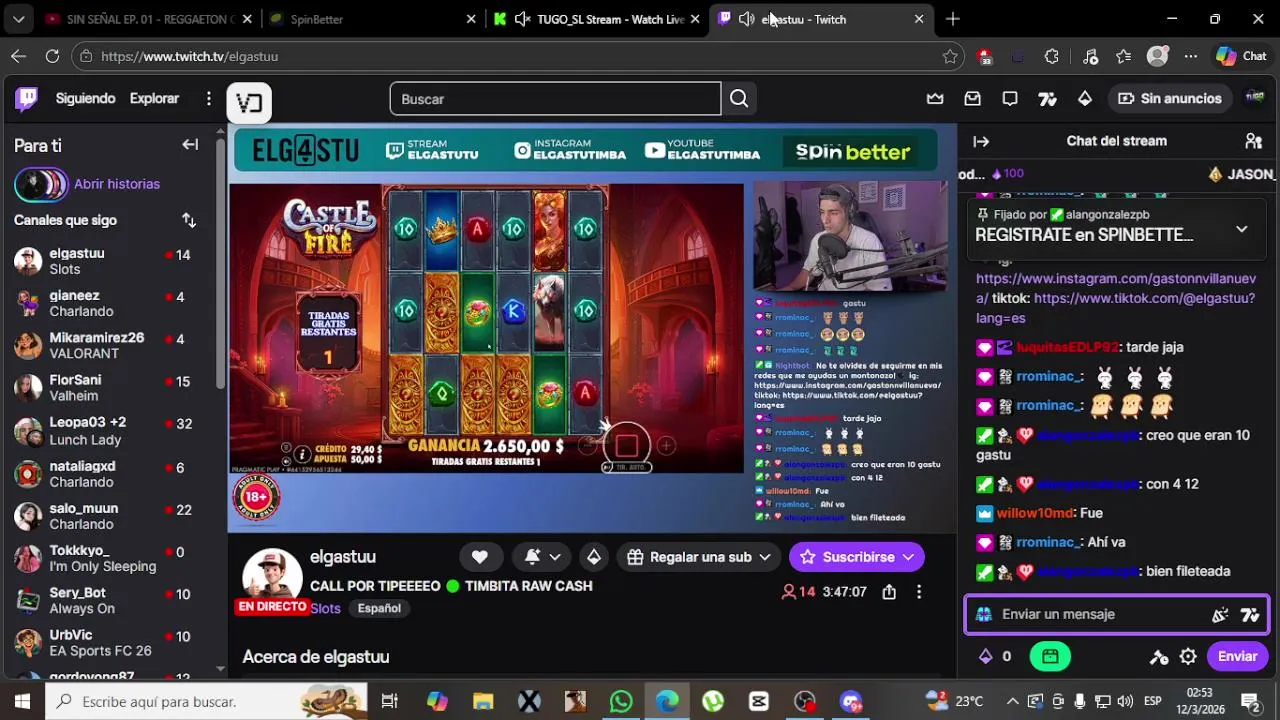Open a new browser tab
Viewport: 1280px width, 720px height.
952,19
